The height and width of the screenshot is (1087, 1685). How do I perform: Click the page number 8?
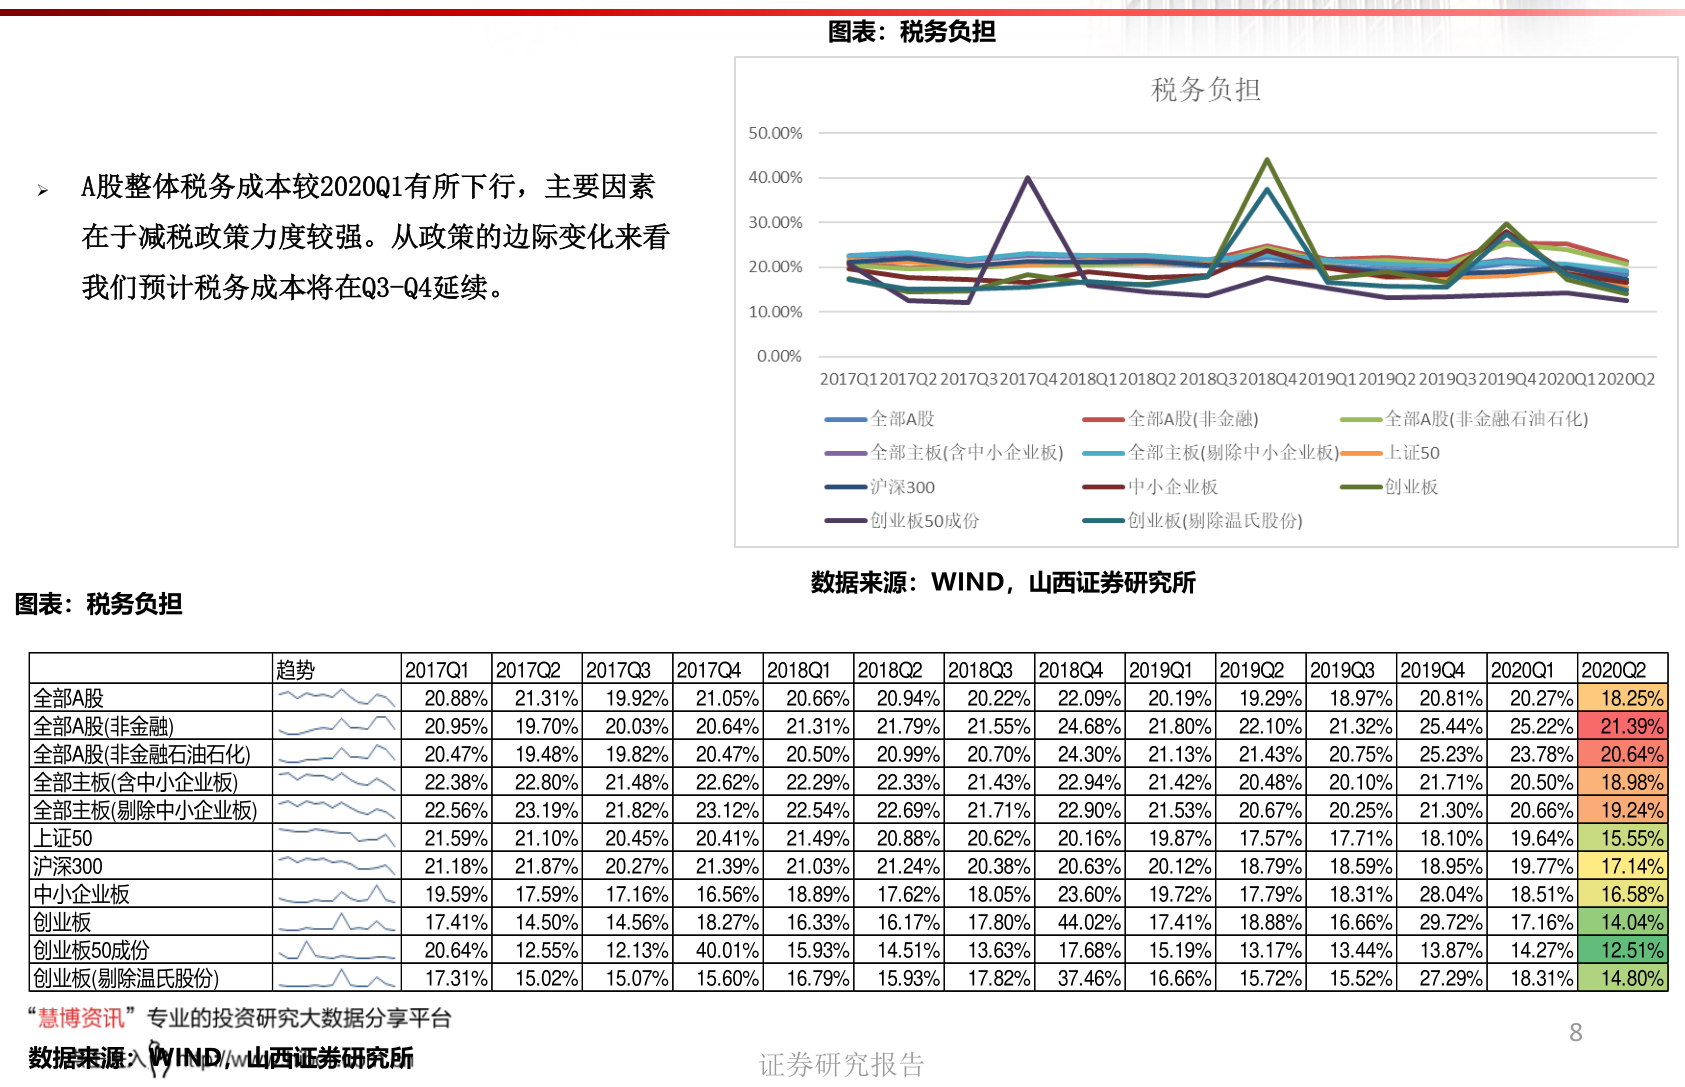pos(1576,1033)
